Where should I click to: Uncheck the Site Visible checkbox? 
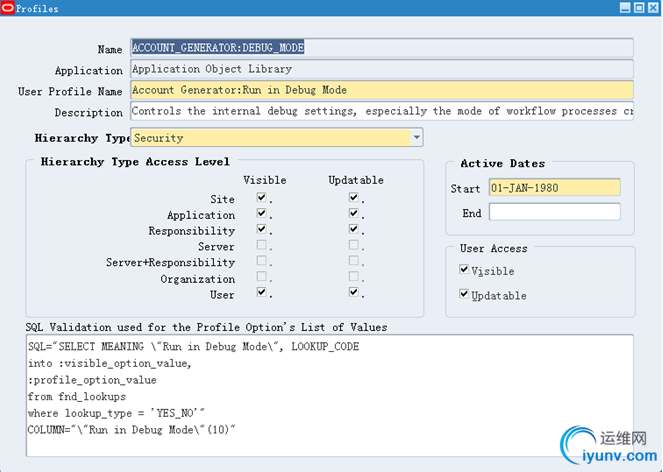click(x=261, y=198)
